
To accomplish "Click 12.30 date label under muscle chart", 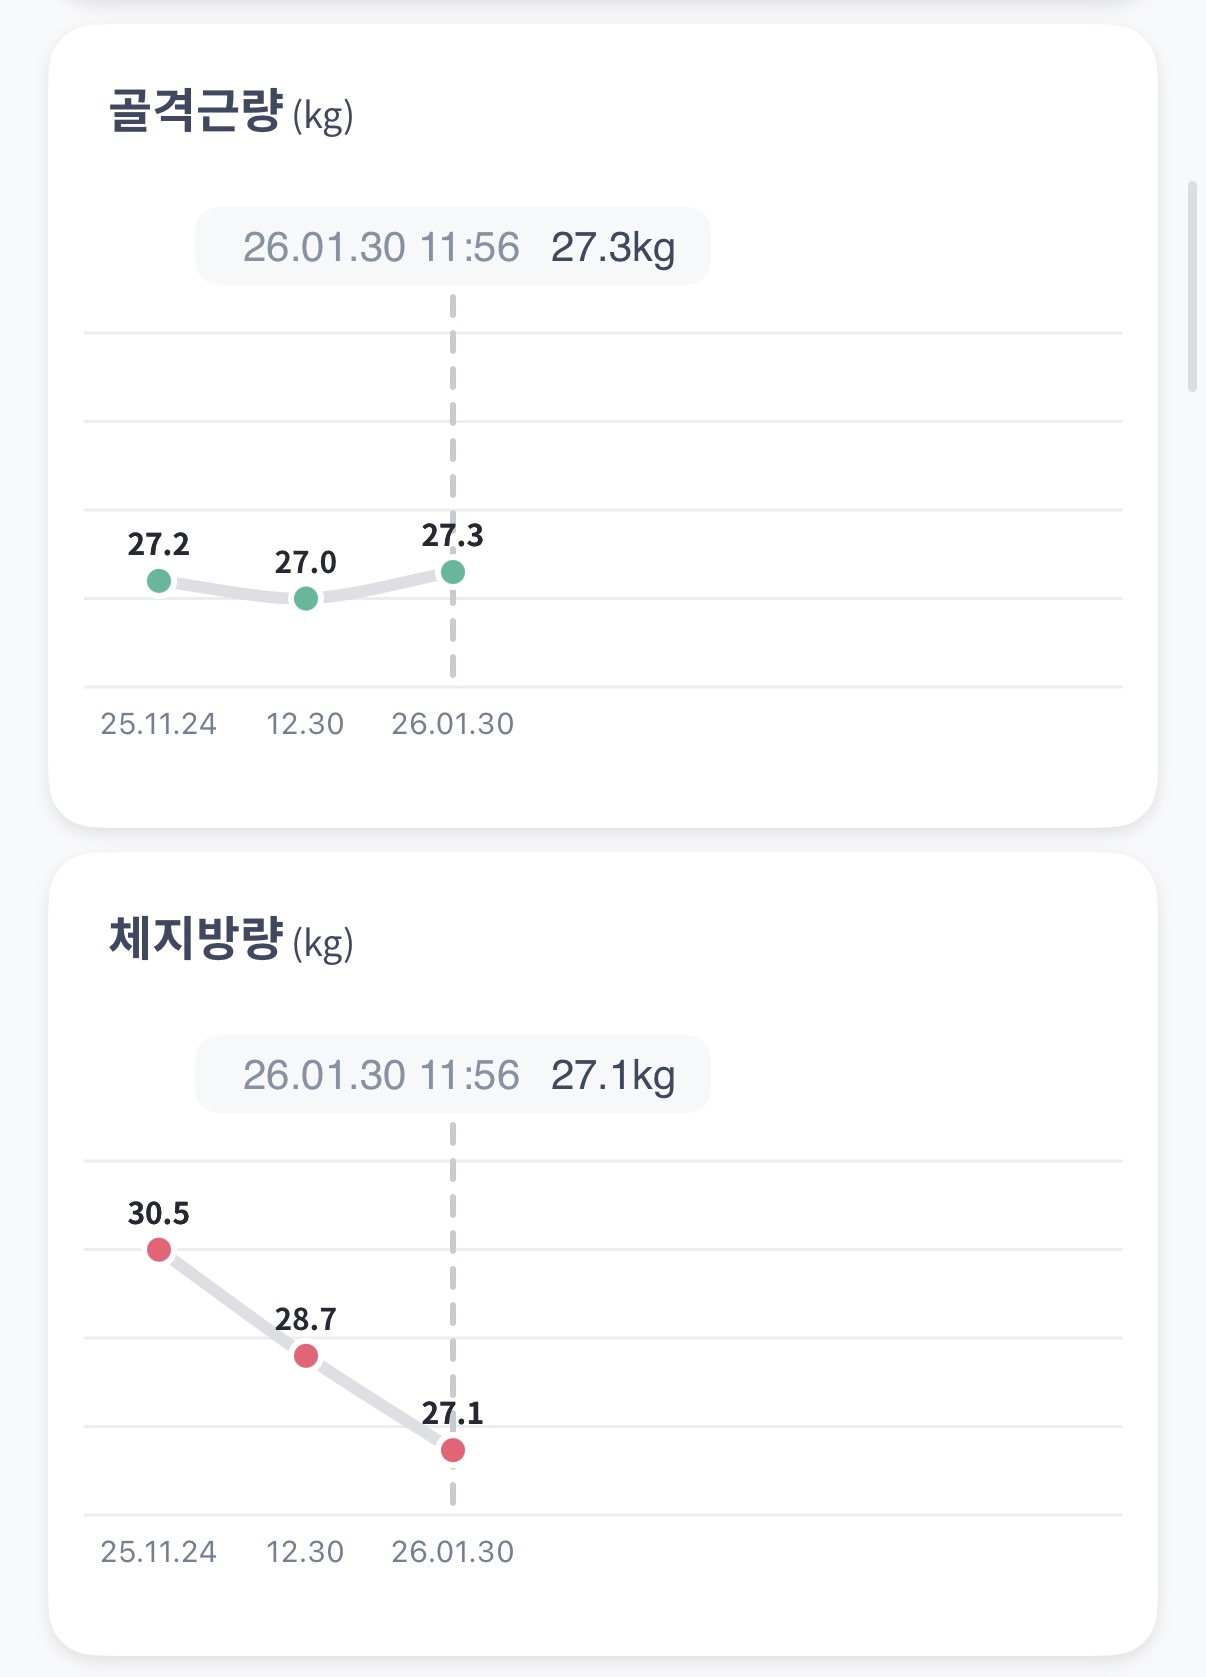I will 305,724.
